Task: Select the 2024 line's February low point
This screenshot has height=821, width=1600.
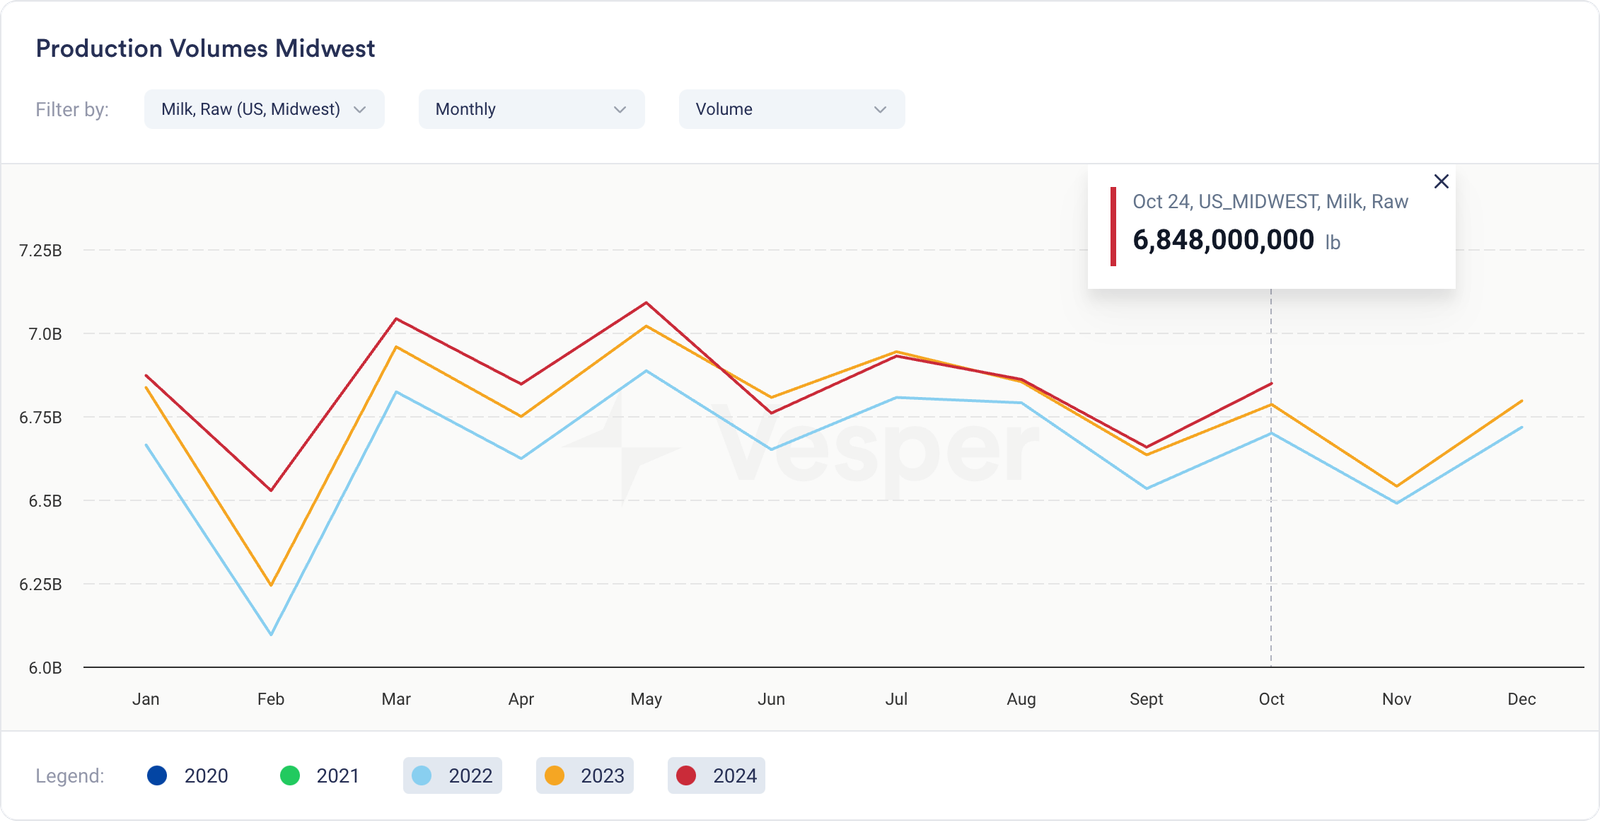Action: click(x=271, y=490)
